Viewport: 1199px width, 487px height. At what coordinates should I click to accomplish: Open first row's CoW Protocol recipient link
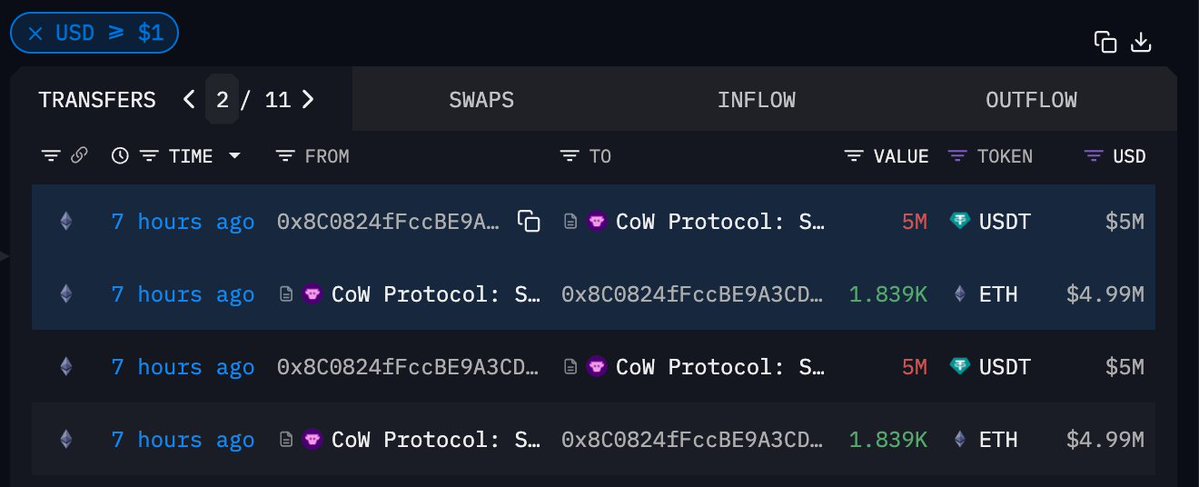click(720, 222)
